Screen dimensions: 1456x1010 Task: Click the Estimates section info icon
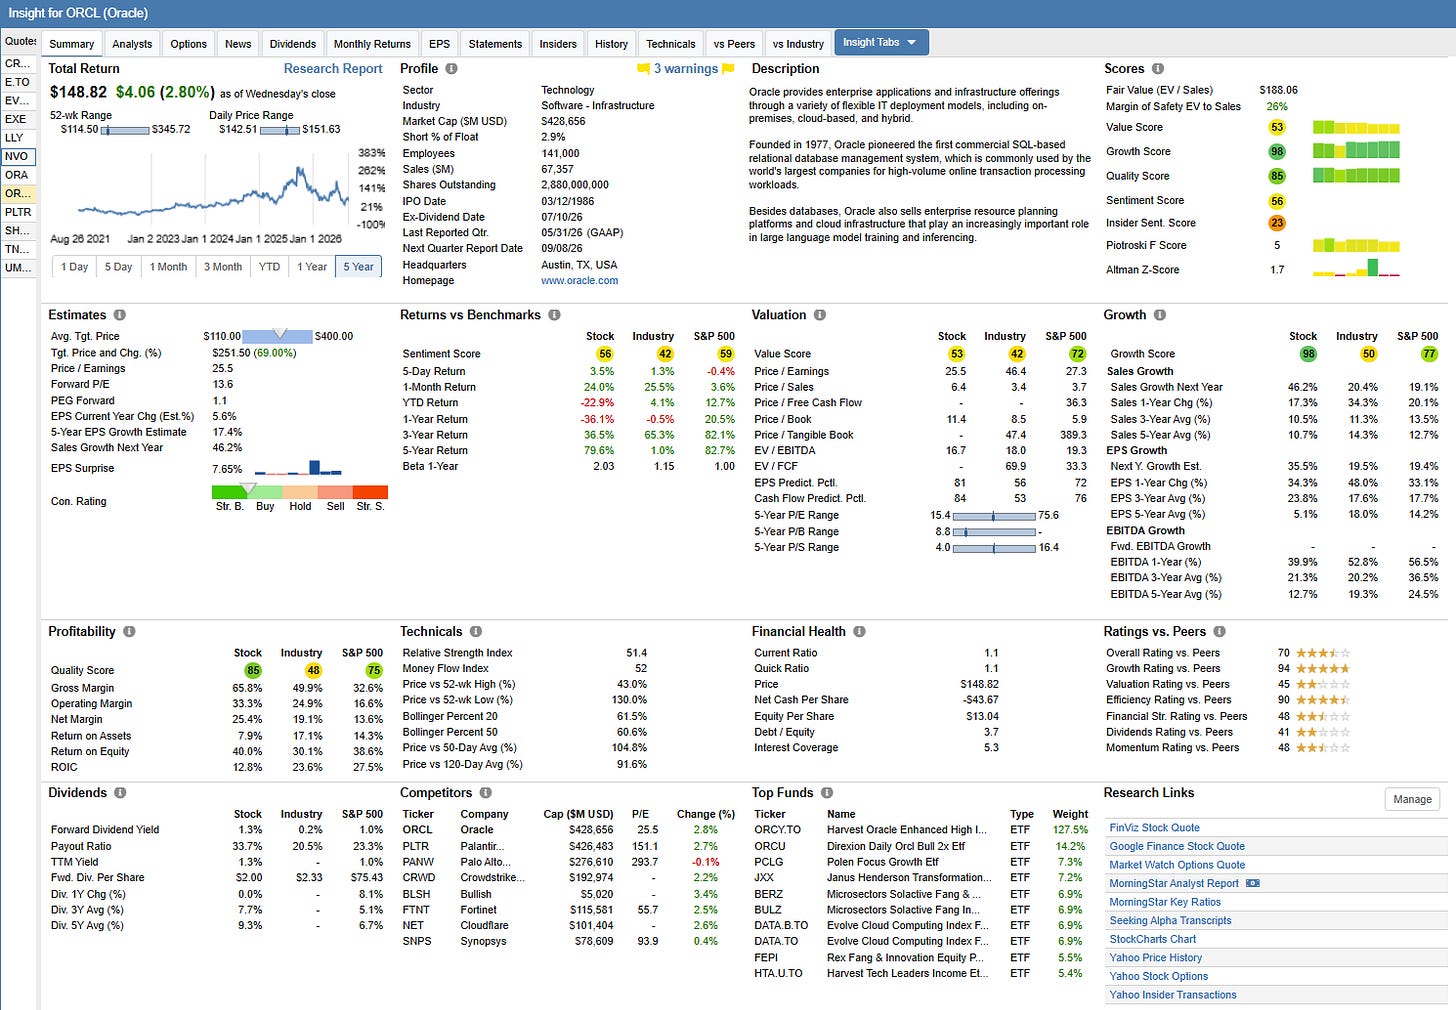(x=119, y=315)
